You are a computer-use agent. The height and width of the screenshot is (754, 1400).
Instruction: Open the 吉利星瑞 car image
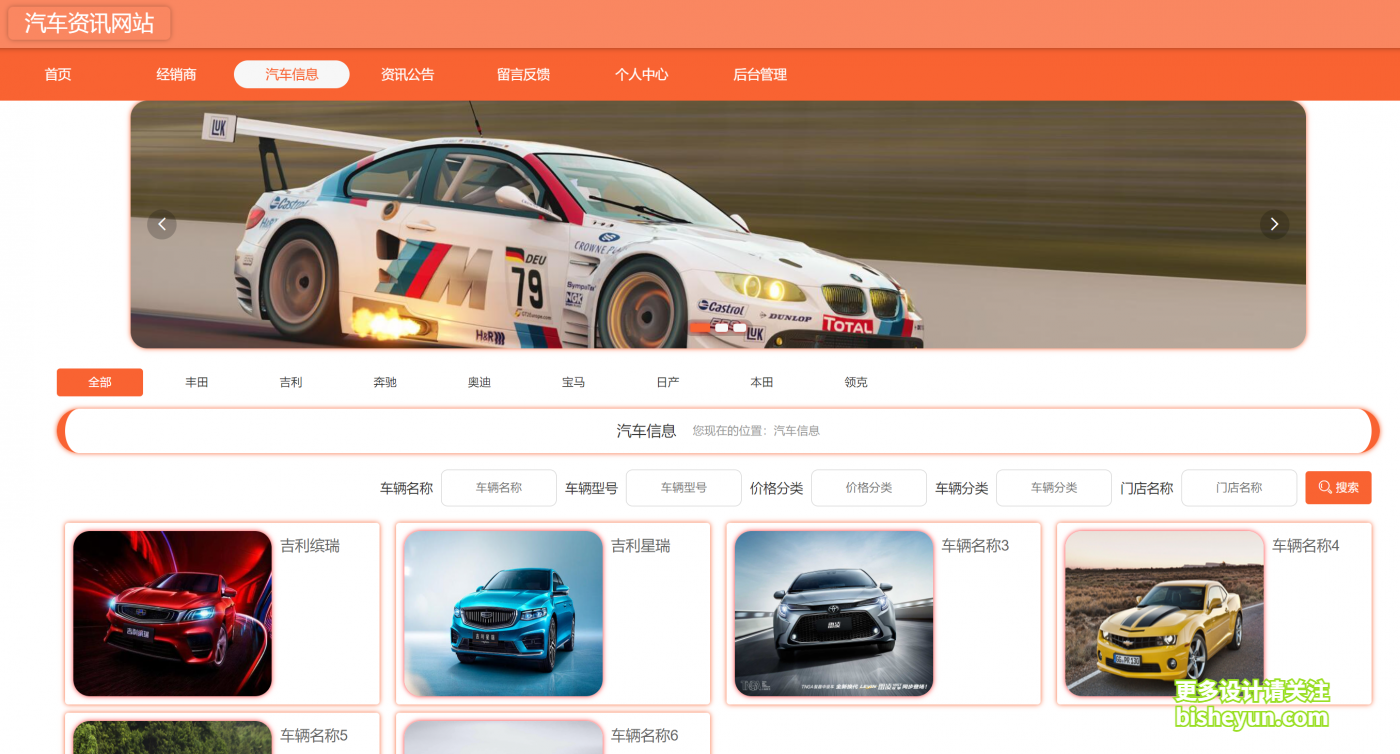point(503,614)
